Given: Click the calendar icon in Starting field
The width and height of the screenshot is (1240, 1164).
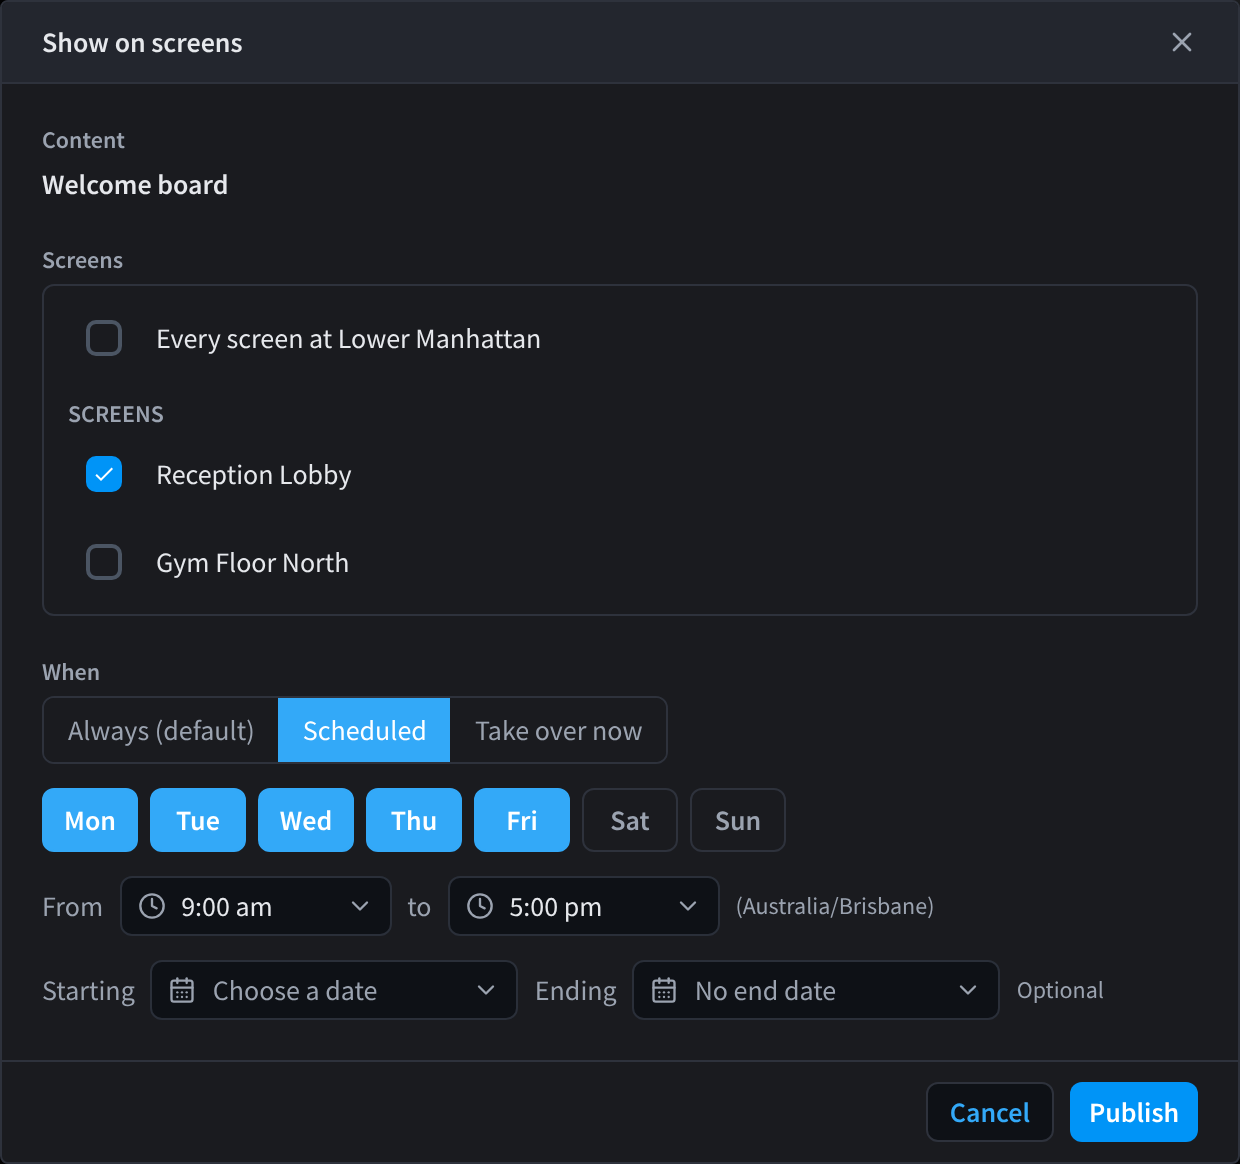Looking at the screenshot, I should coord(182,990).
